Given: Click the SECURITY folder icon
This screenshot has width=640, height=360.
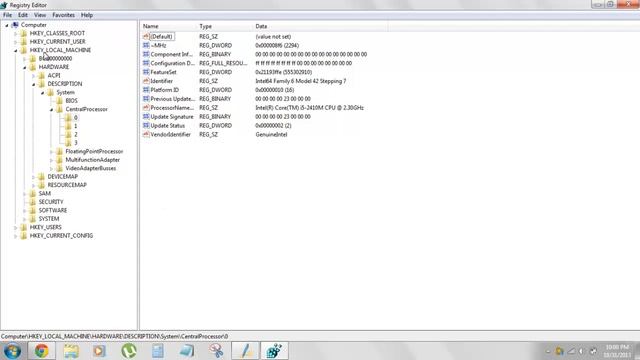Looking at the screenshot, I should coord(32,202).
